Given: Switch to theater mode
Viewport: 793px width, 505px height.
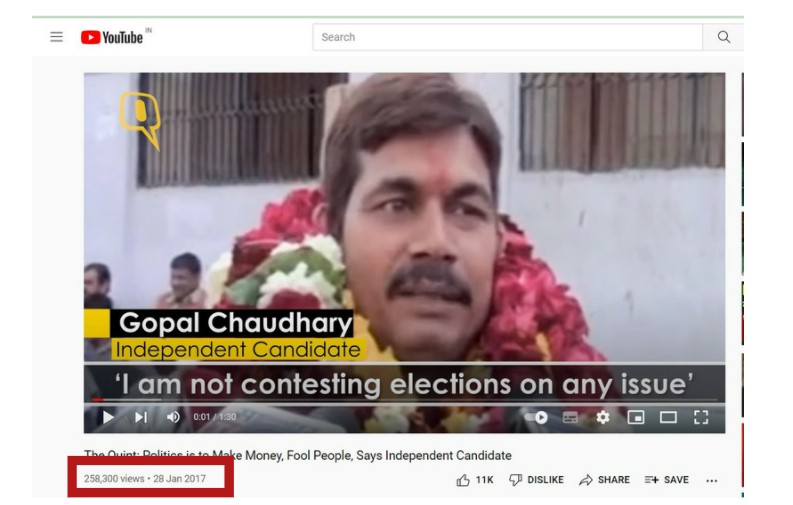Looking at the screenshot, I should point(668,418).
